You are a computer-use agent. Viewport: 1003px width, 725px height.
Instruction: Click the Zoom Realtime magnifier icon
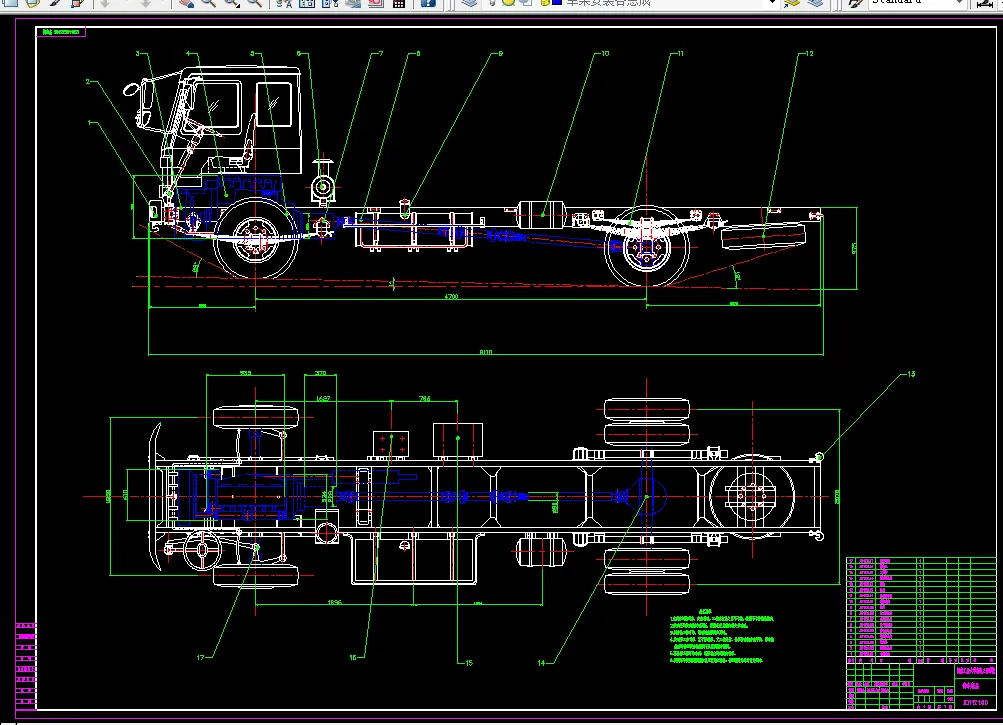point(209,3)
